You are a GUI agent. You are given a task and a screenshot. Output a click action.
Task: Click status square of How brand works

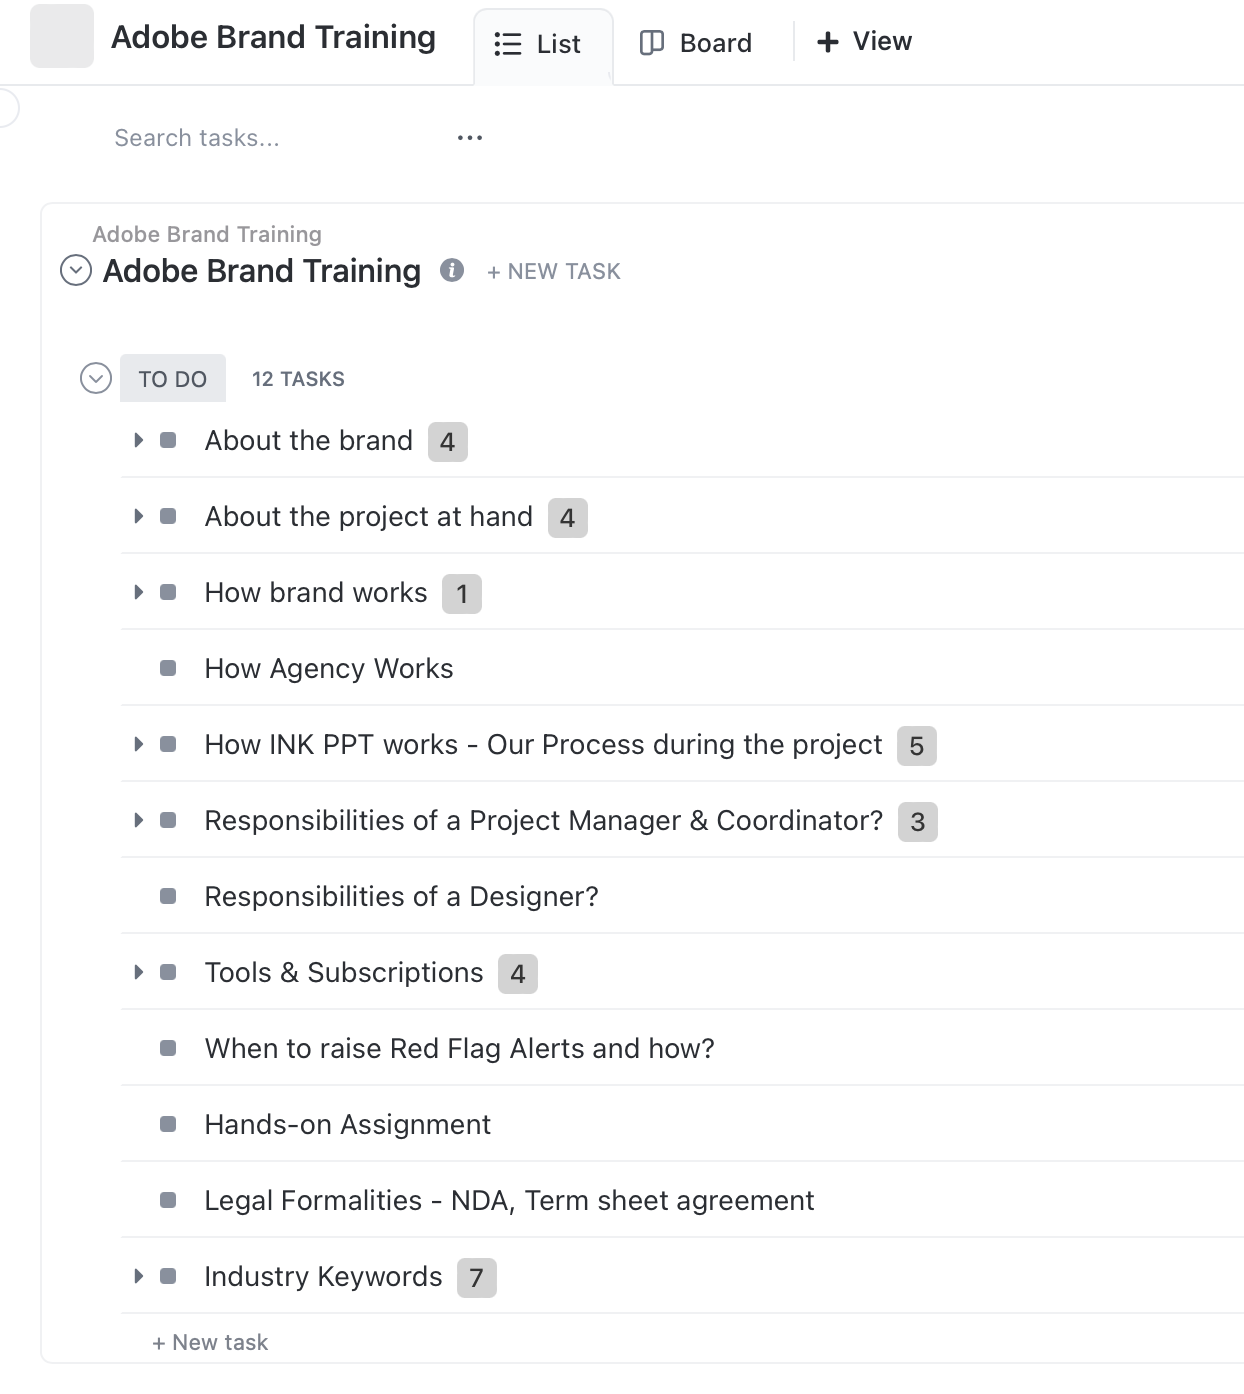(168, 592)
